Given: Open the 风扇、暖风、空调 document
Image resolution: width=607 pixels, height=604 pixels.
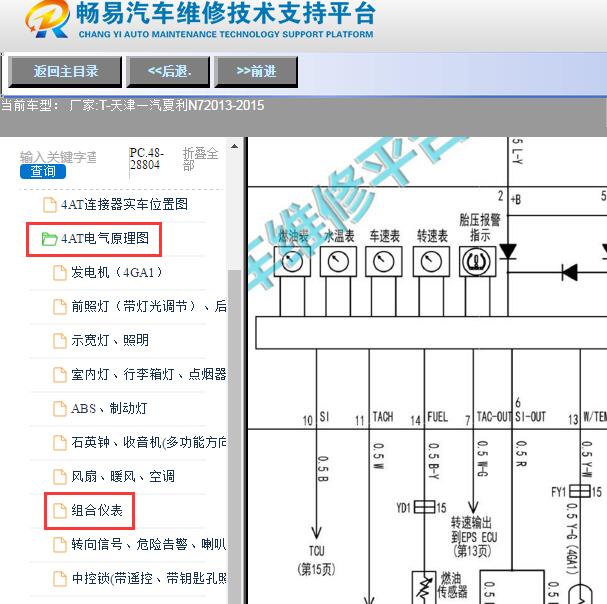Looking at the screenshot, I should 123,476.
